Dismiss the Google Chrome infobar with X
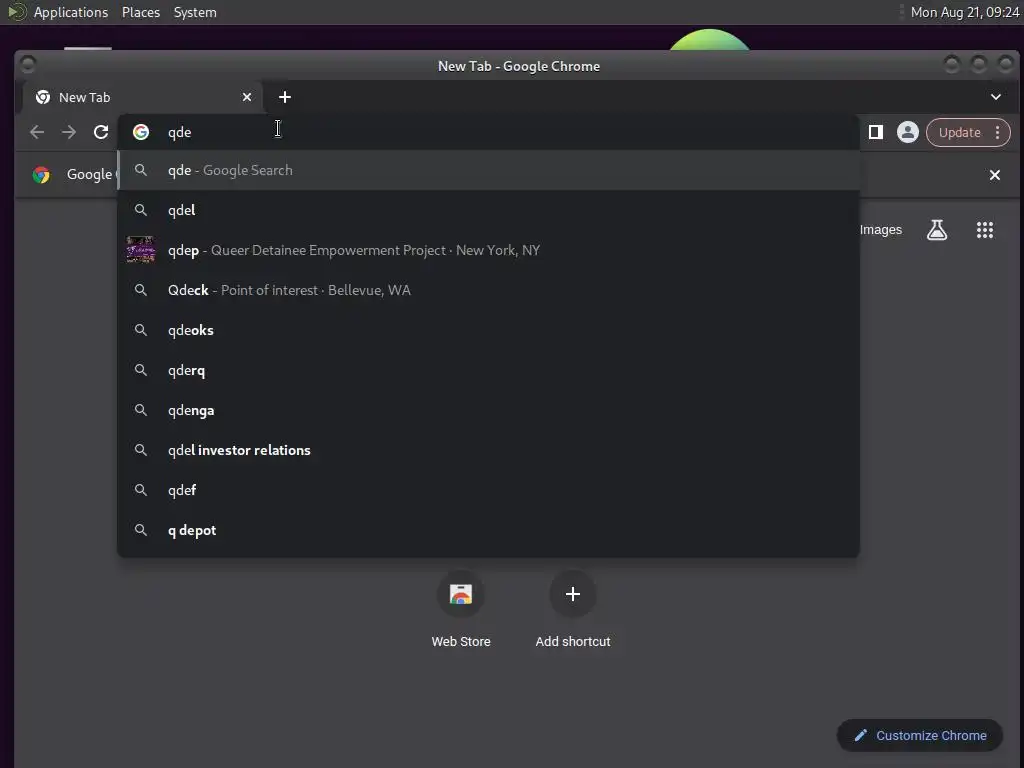This screenshot has width=1024, height=768. point(995,175)
